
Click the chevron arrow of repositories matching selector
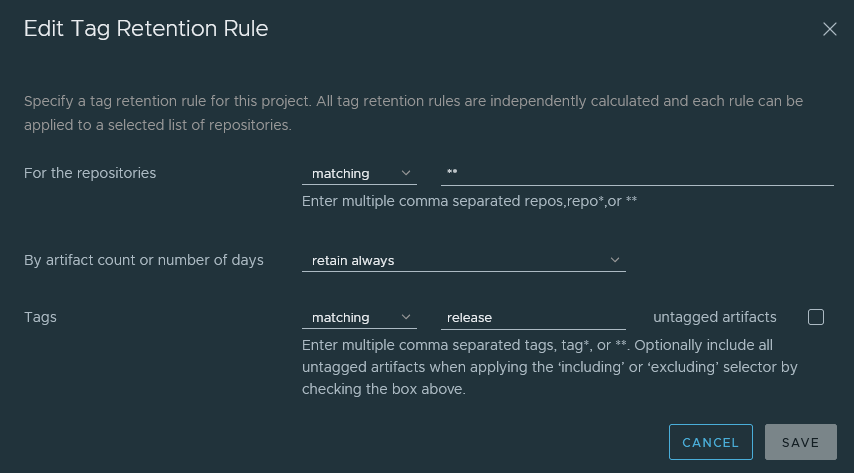(x=406, y=173)
